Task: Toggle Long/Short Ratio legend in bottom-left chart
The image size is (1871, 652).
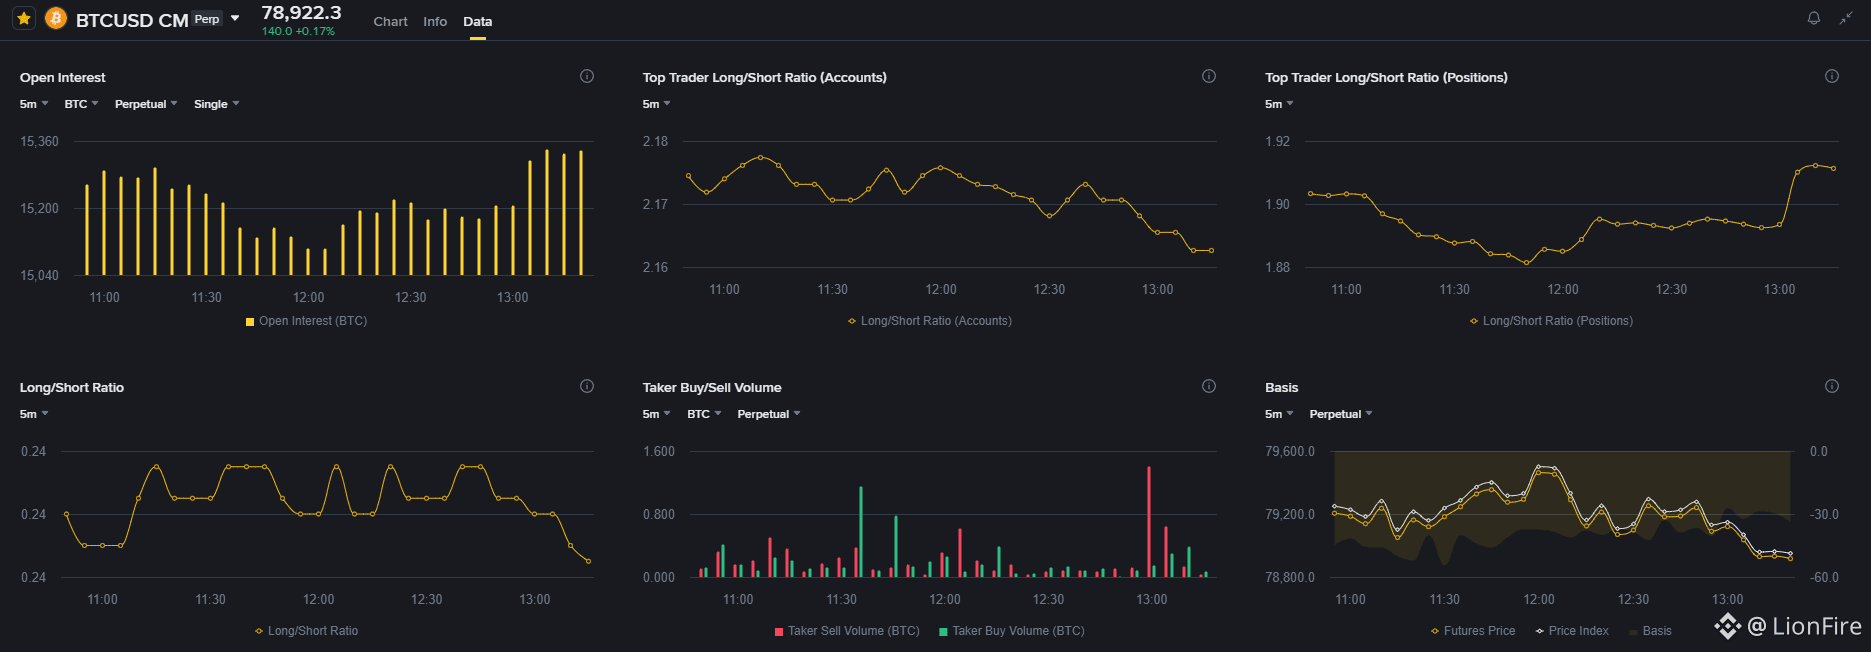Action: click(306, 631)
